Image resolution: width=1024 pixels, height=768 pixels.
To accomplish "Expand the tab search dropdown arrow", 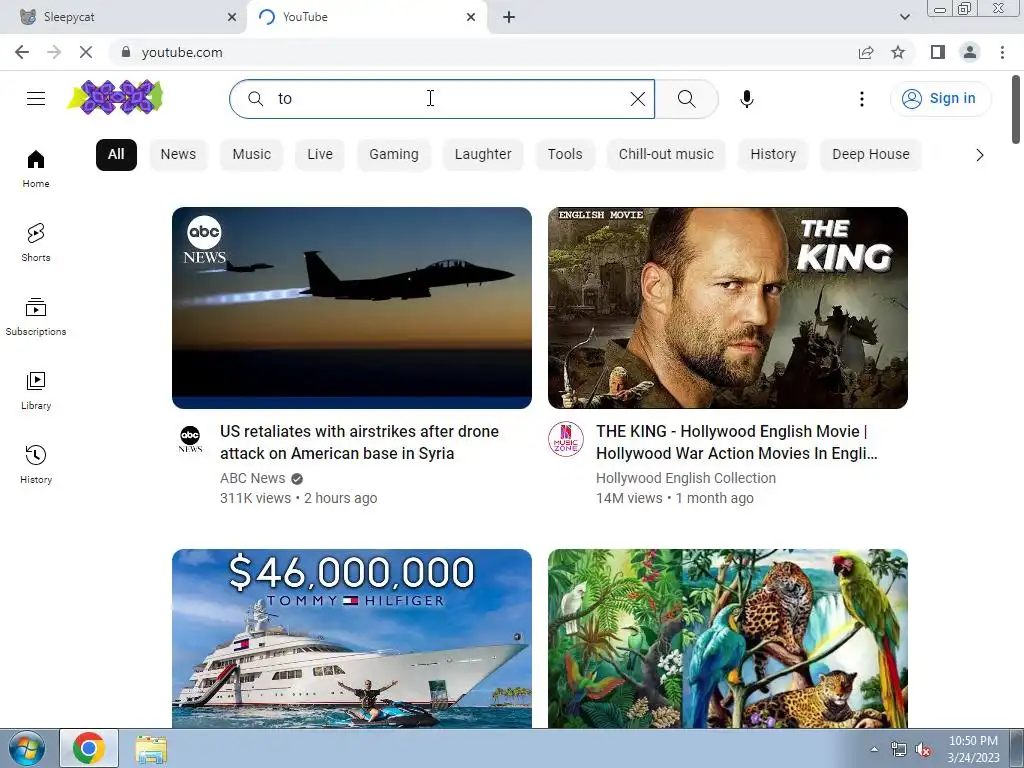I will [x=904, y=17].
